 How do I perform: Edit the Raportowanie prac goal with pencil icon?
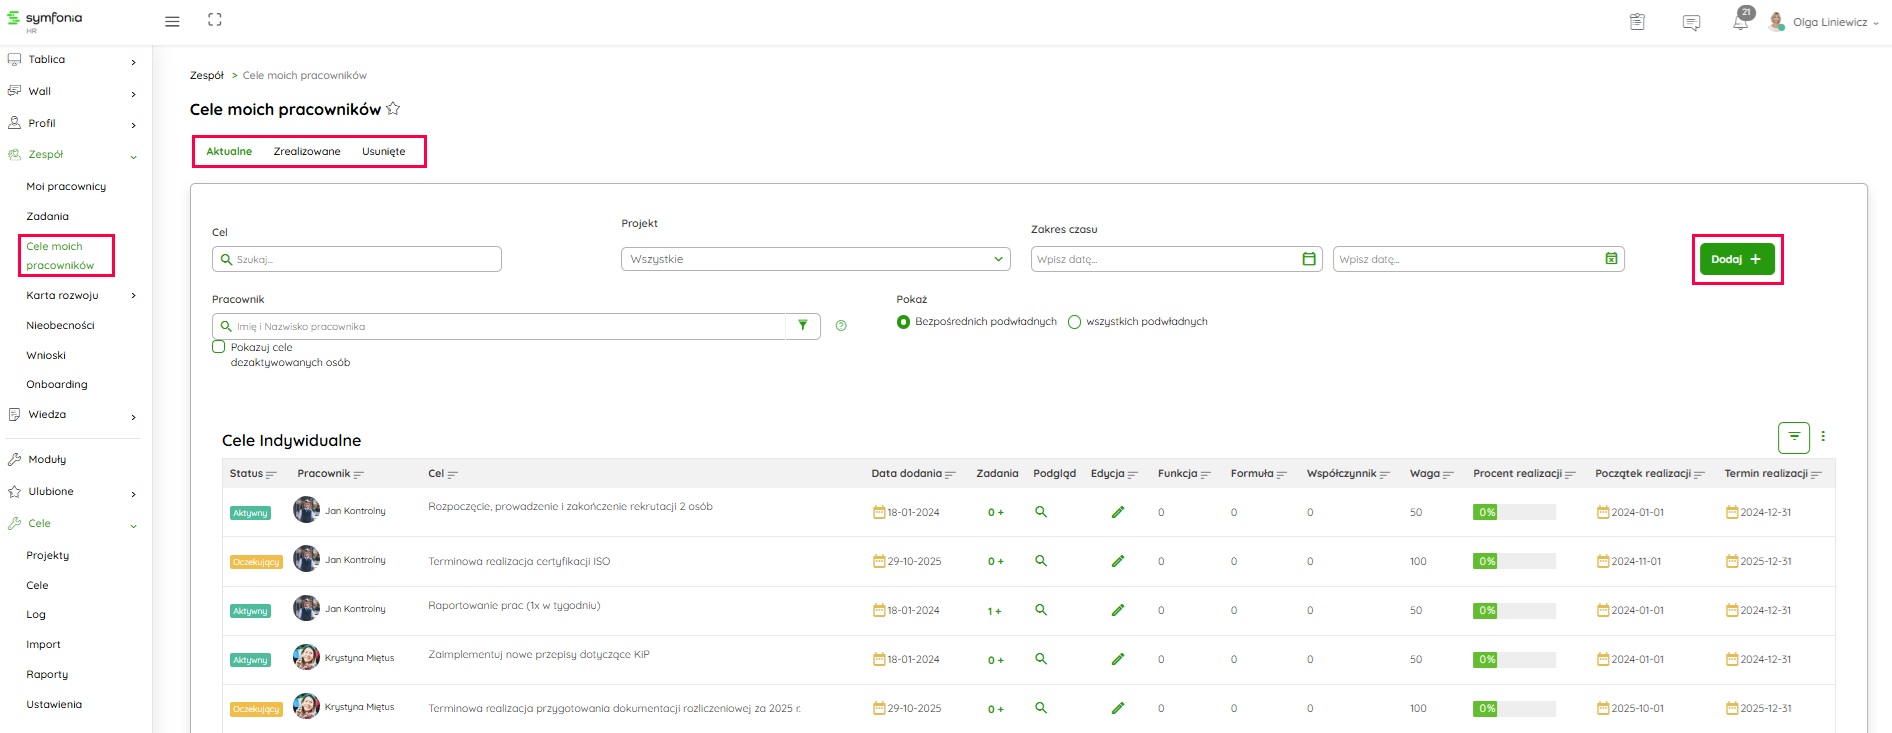(1118, 610)
